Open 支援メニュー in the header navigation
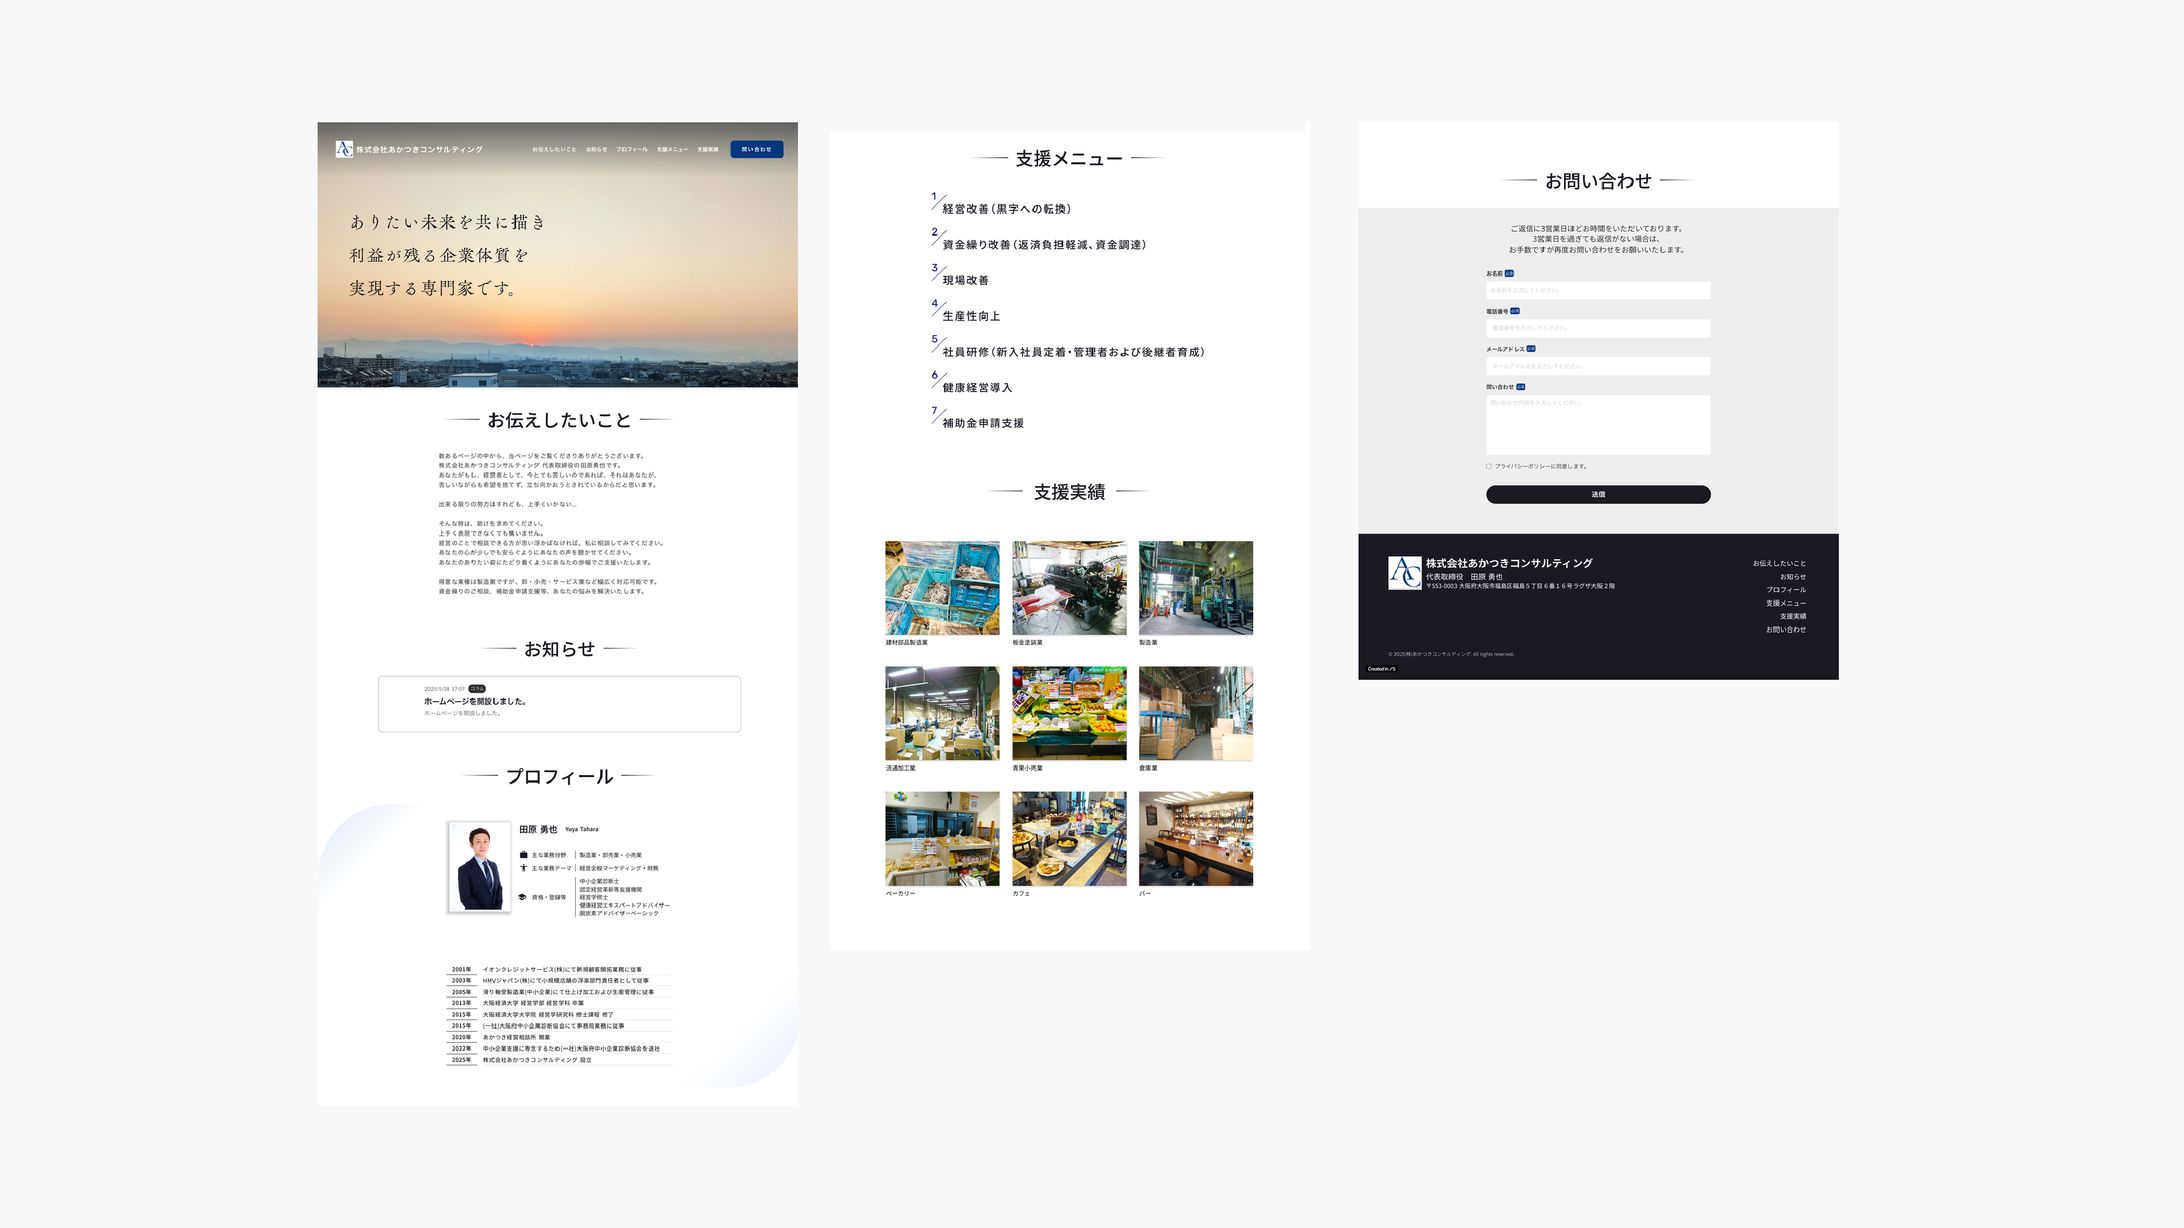The image size is (2184, 1228). pos(672,150)
